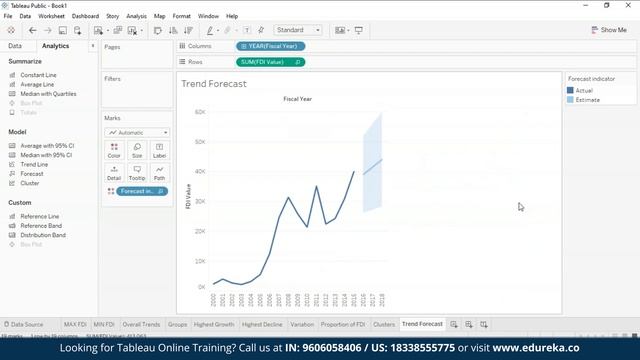Screen dimensions: 640x360
Task: Click the Highlight pen icon
Action: click(210, 30)
